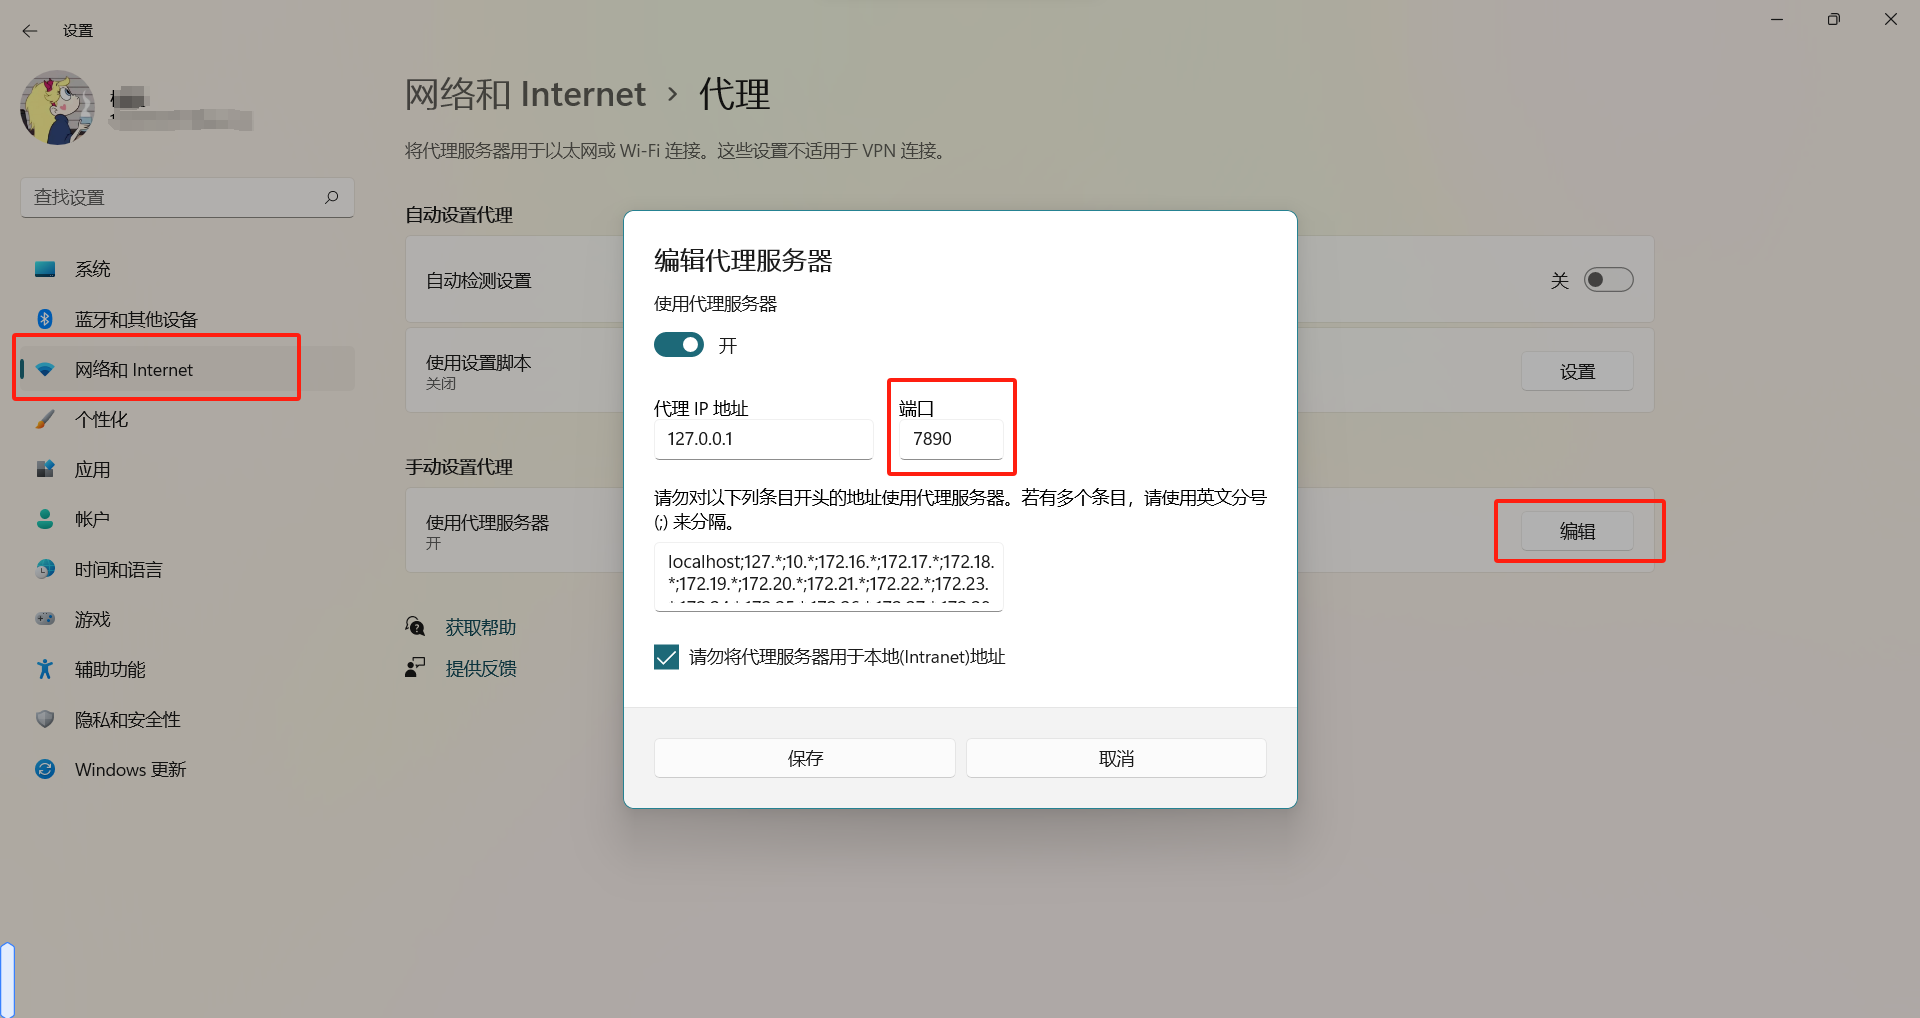The height and width of the screenshot is (1018, 1920).
Task: Open 辅助功能 settings
Action: (109, 668)
